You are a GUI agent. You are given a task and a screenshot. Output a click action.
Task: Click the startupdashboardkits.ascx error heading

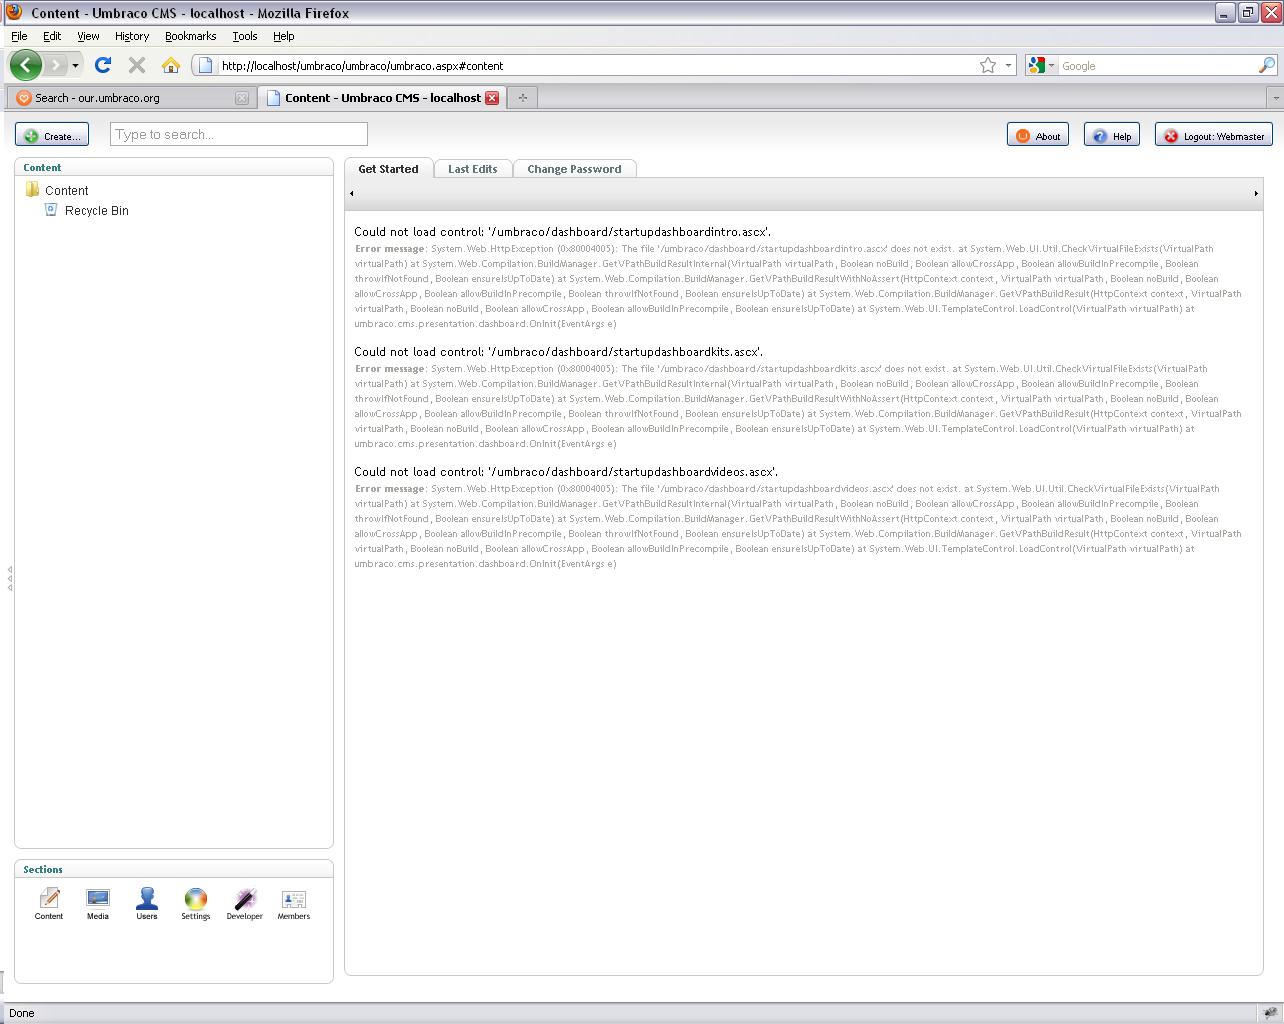point(559,351)
